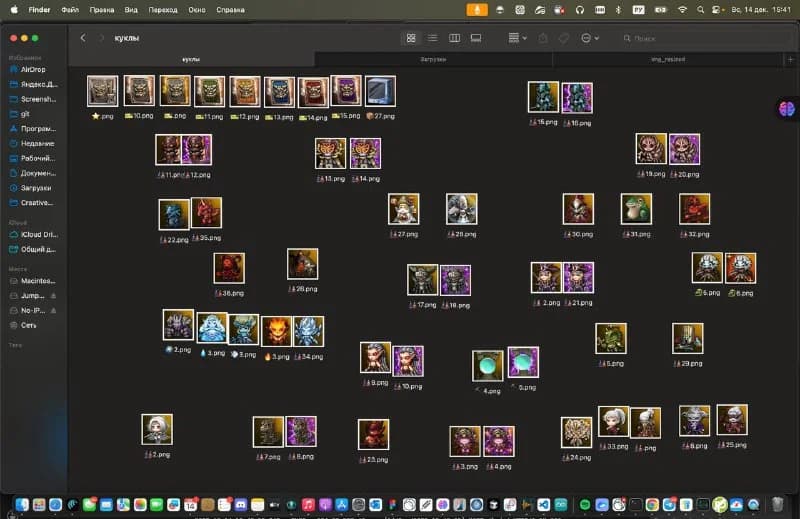Open the Справка menu
The image size is (800, 519).
click(230, 10)
